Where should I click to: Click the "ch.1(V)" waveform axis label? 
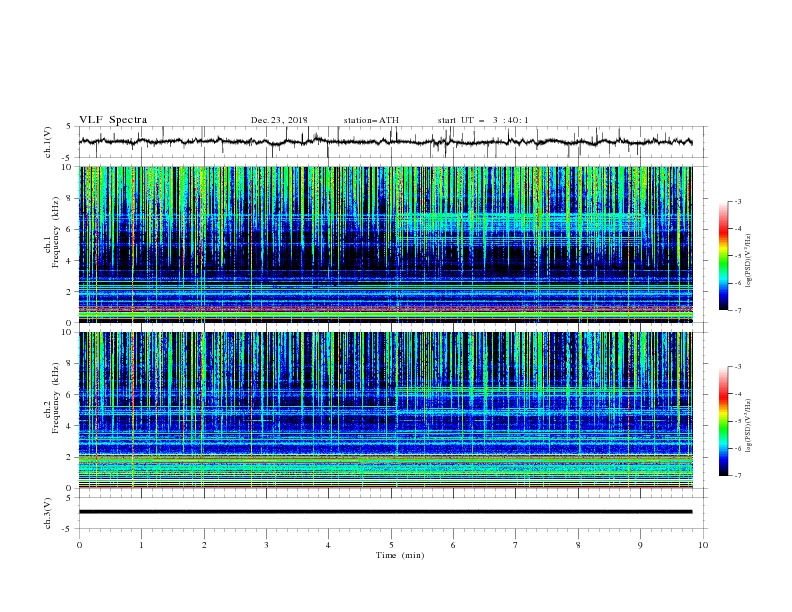[x=48, y=142]
